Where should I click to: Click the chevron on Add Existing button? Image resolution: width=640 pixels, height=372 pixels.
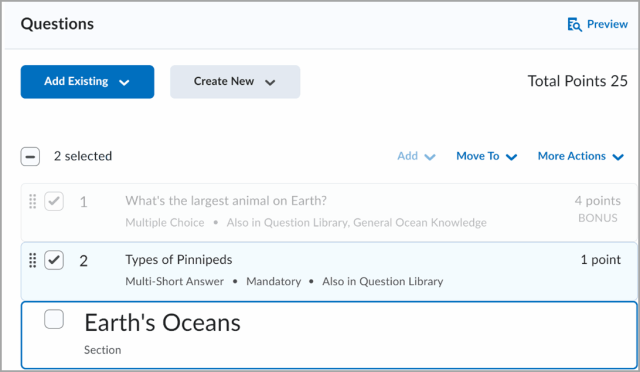tap(124, 82)
